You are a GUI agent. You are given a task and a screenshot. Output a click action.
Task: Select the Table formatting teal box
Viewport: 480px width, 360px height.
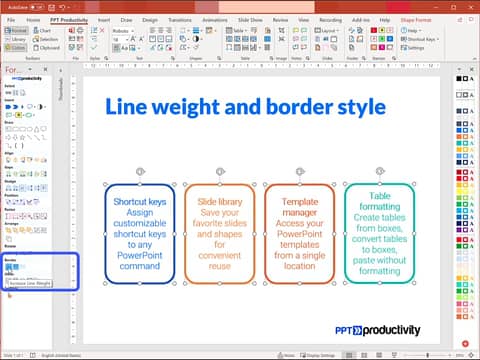(x=380, y=234)
